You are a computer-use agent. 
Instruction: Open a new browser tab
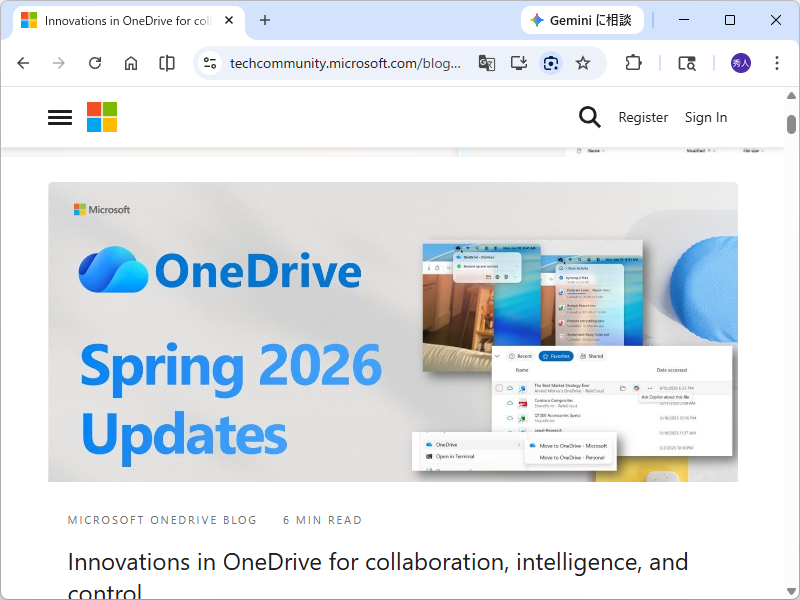point(265,20)
